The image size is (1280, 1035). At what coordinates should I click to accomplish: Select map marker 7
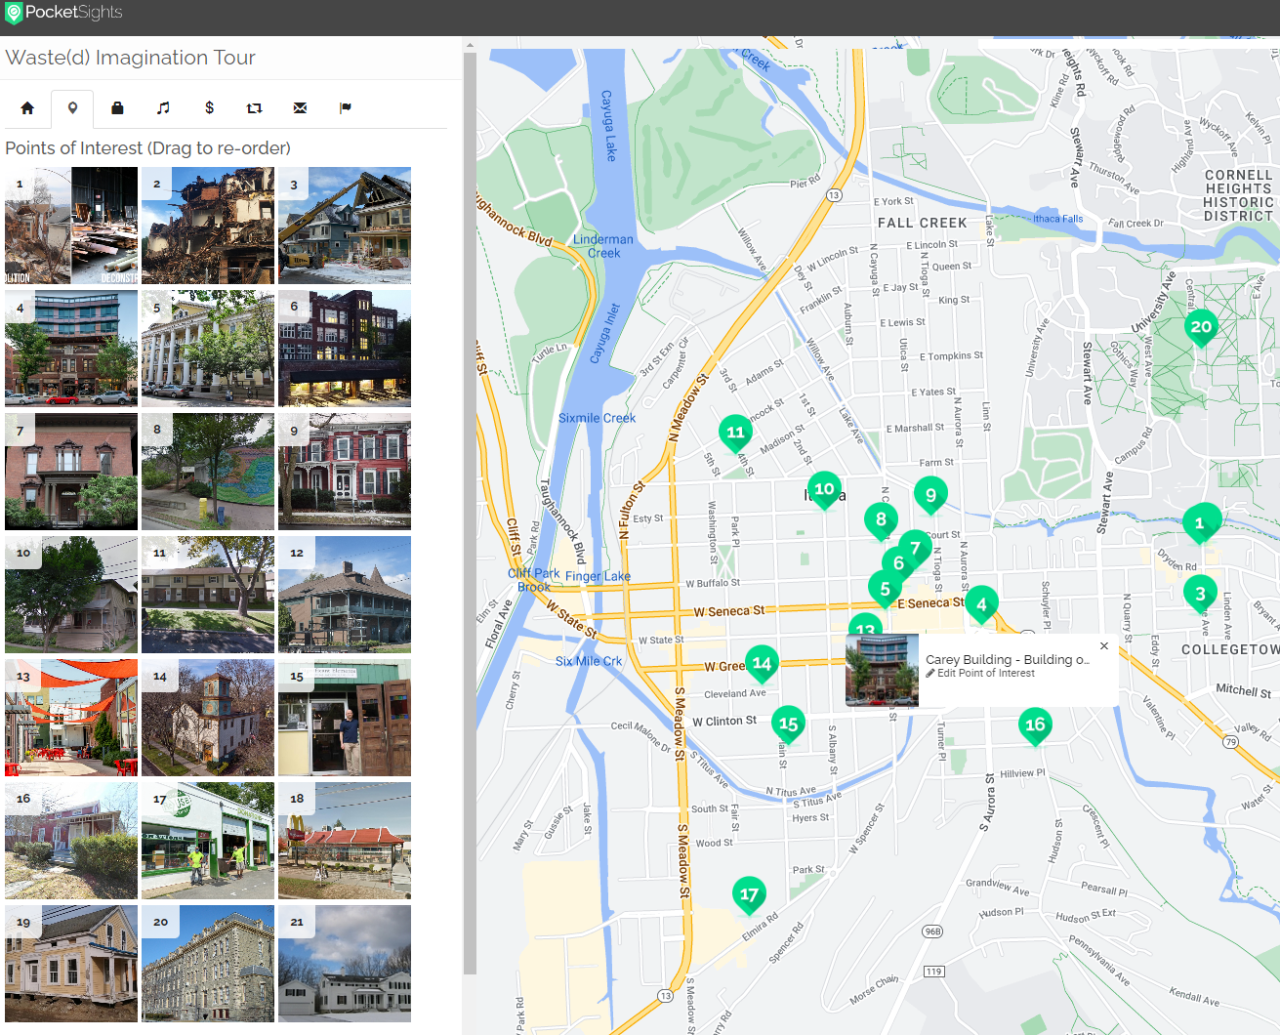[915, 548]
